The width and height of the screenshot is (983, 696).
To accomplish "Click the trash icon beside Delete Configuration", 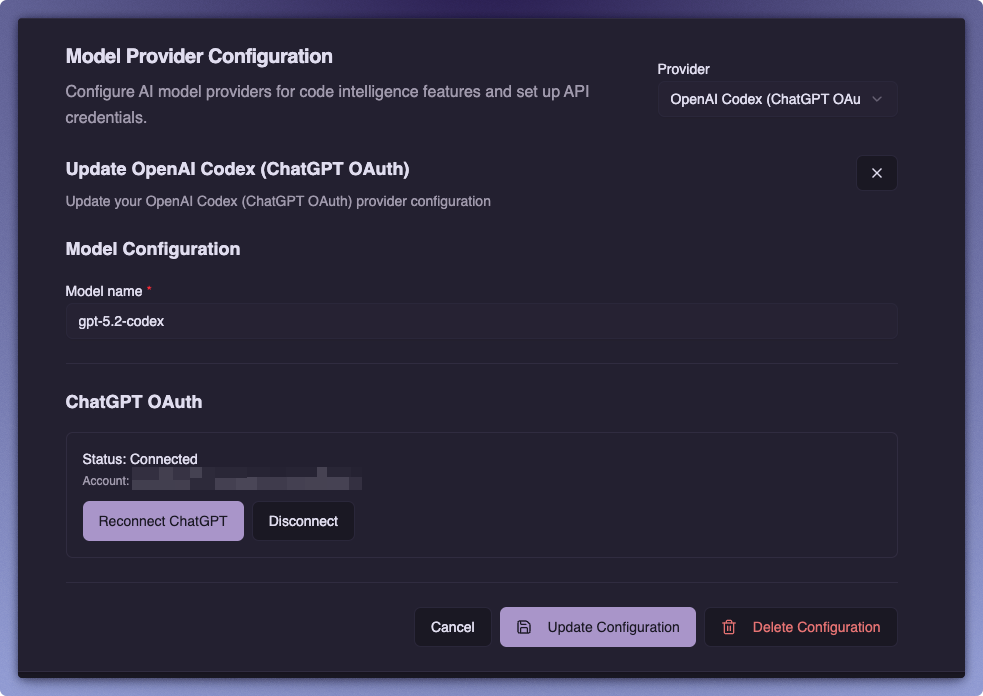I will pos(729,626).
